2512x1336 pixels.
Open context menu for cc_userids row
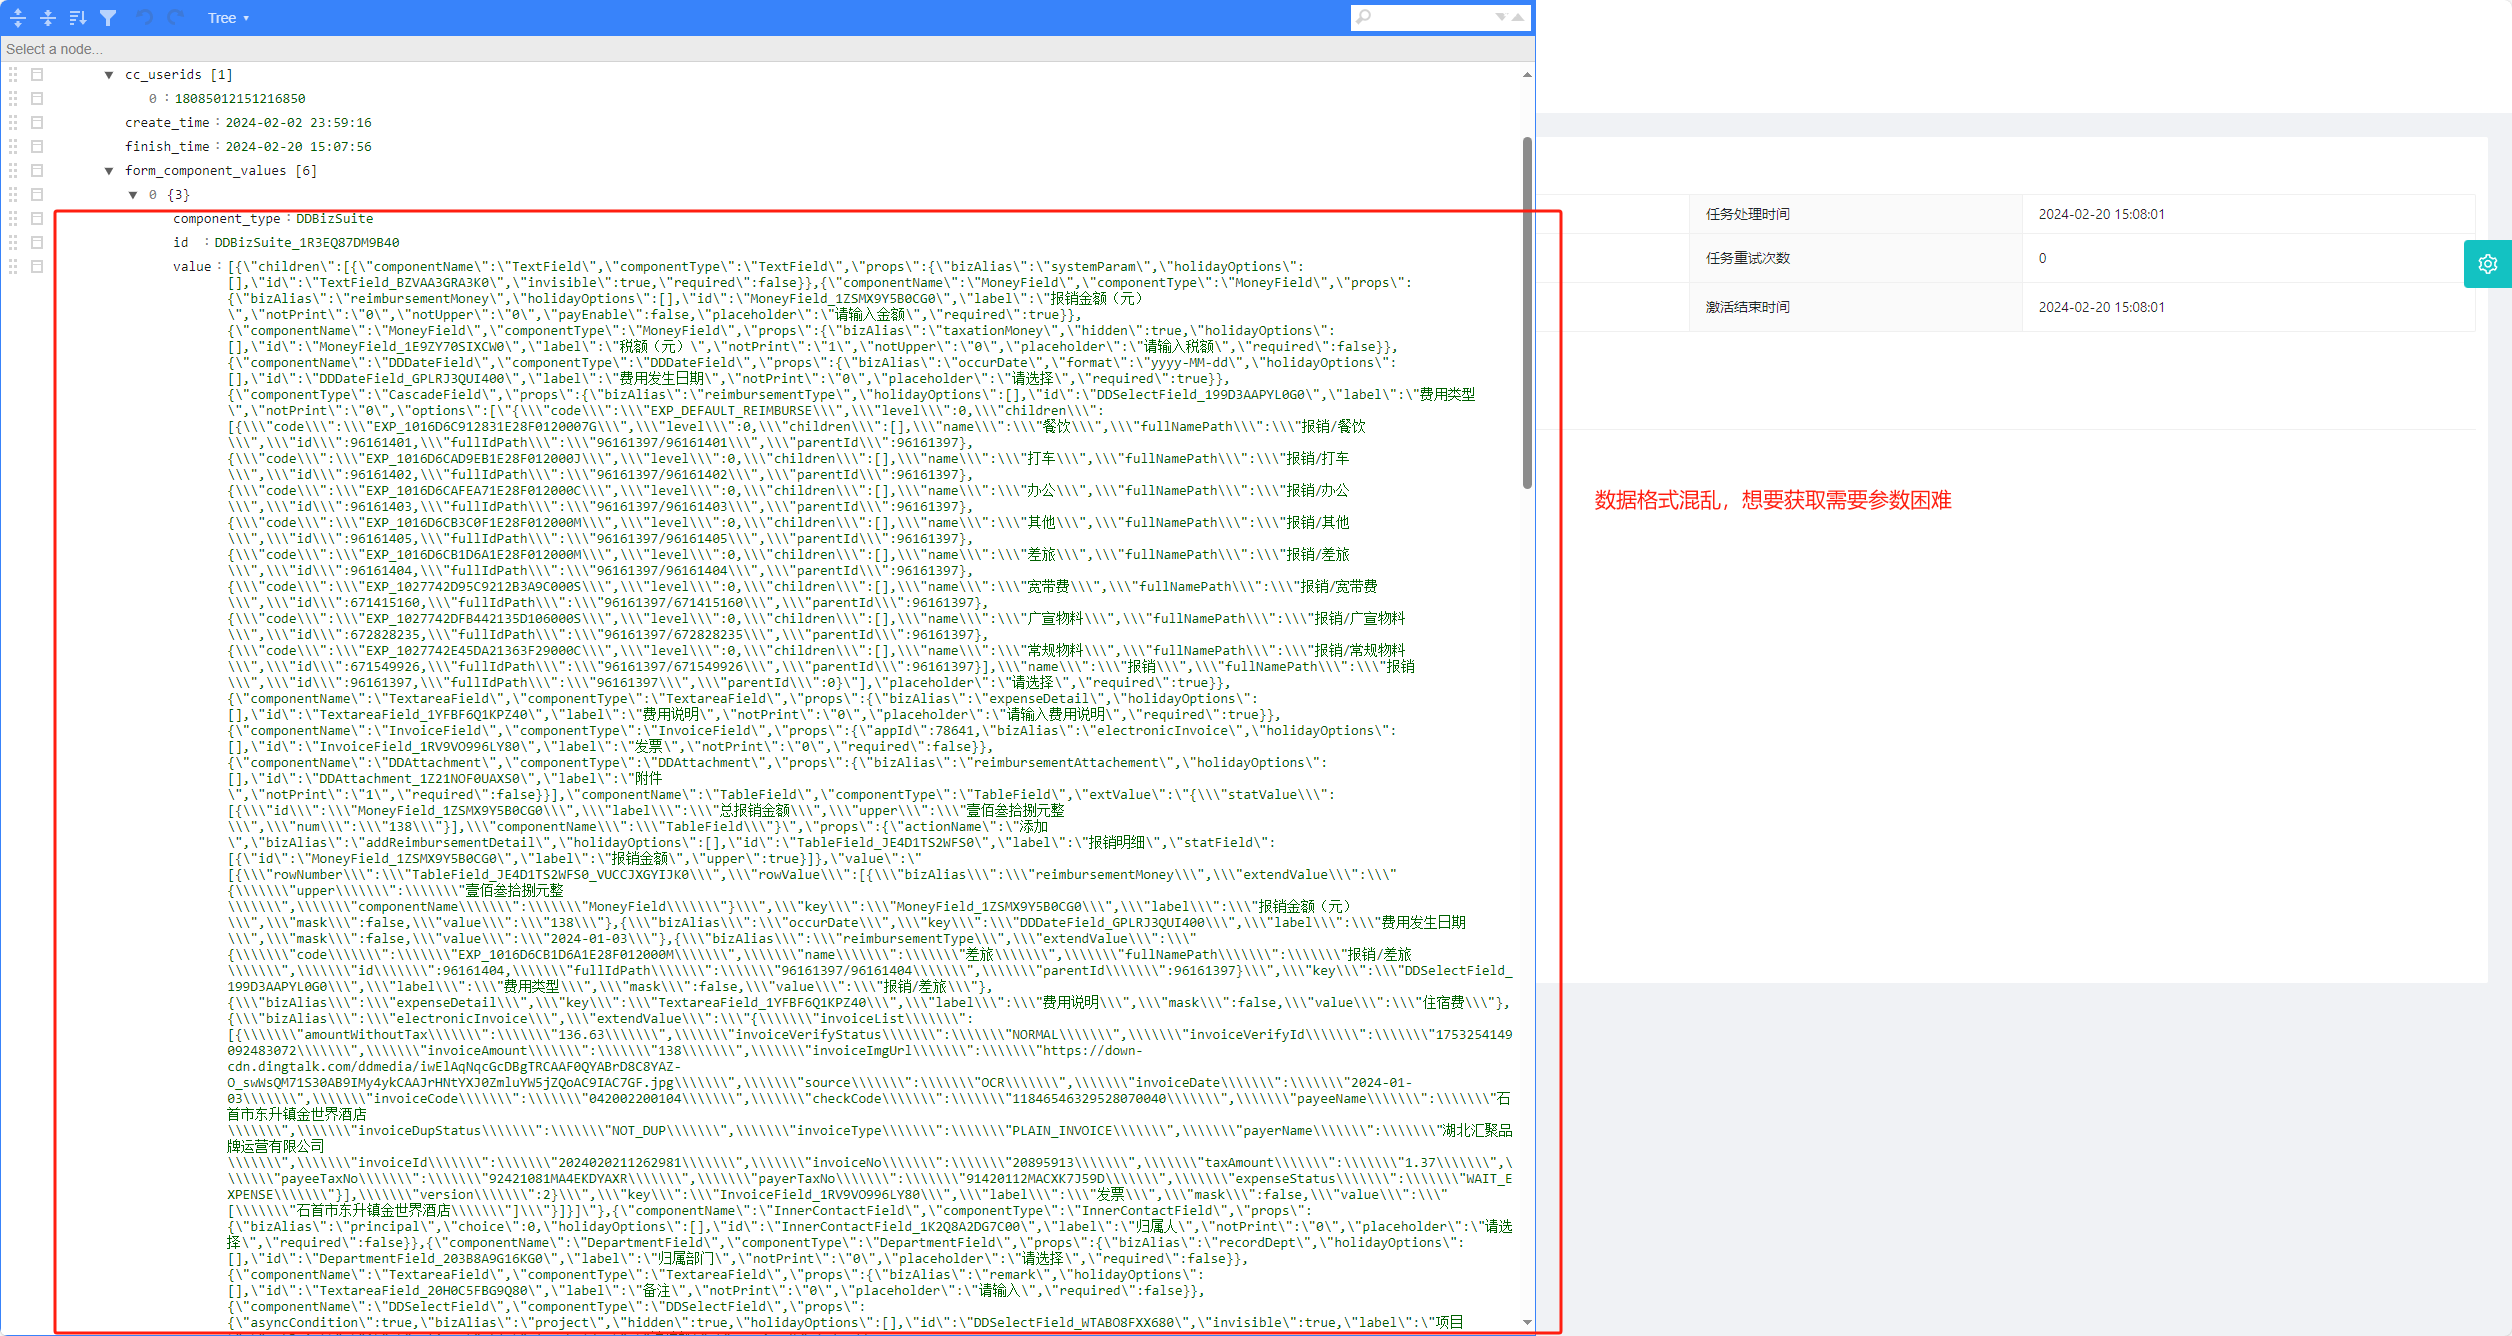(x=37, y=75)
